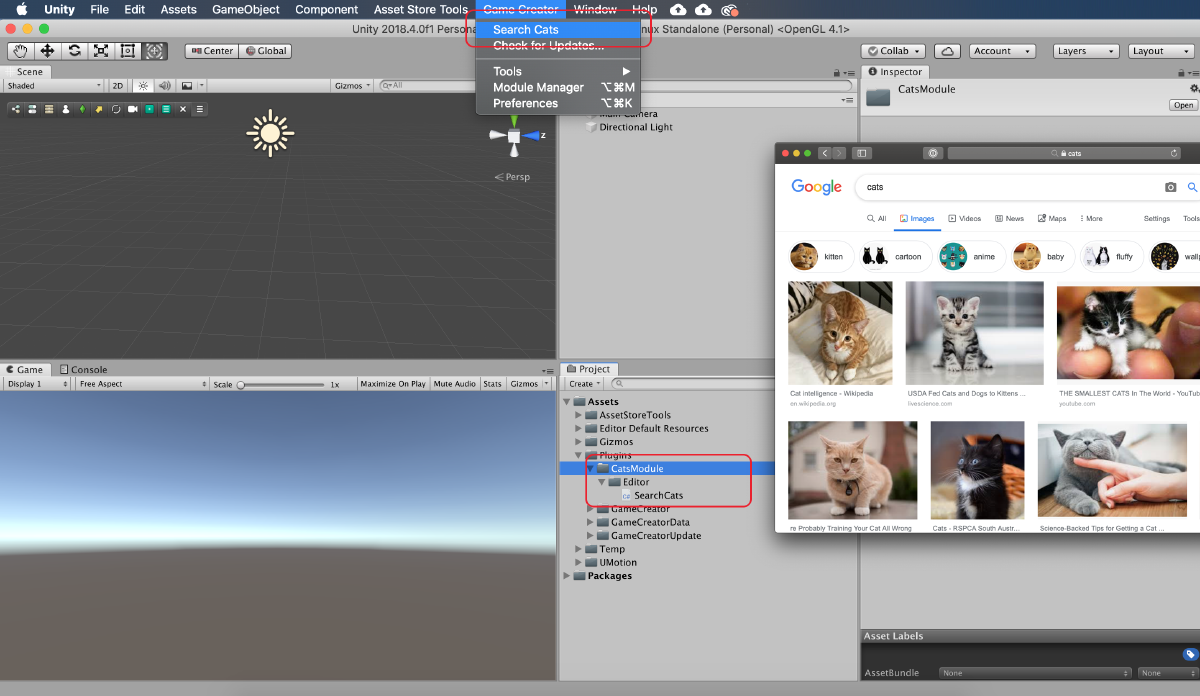Click the Scene view orientation gizmo cube
Screen dimensions: 1200x696
514,135
